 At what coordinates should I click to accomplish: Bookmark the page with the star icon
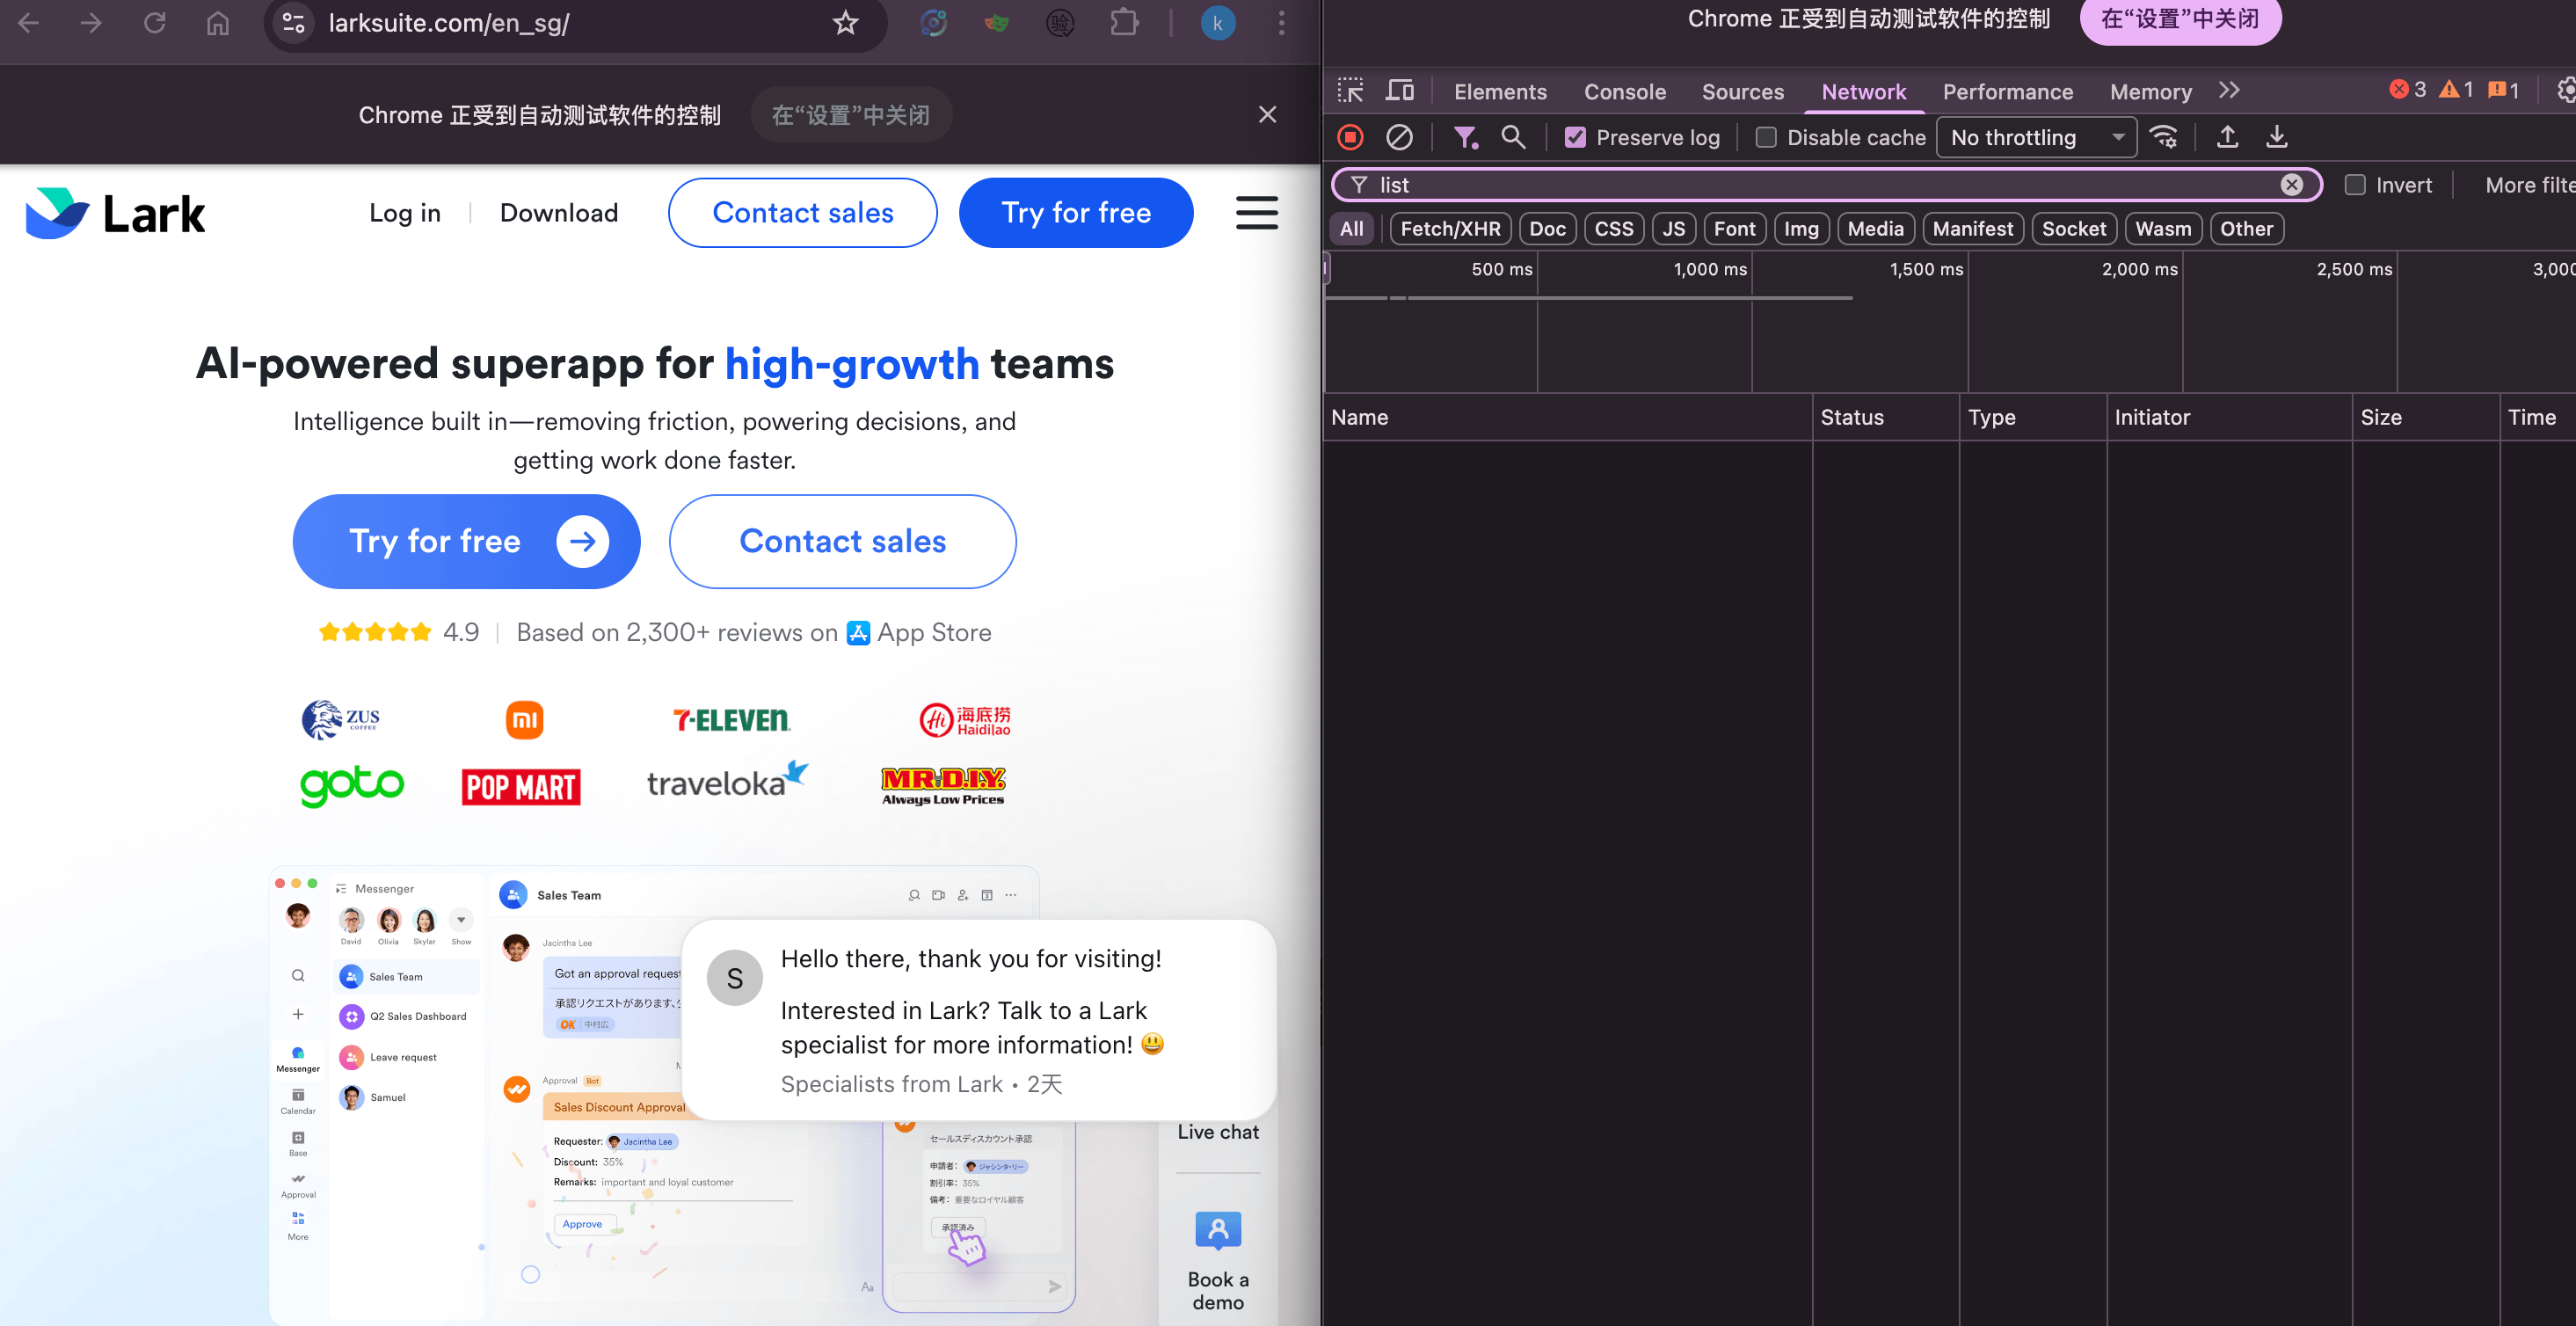[846, 23]
